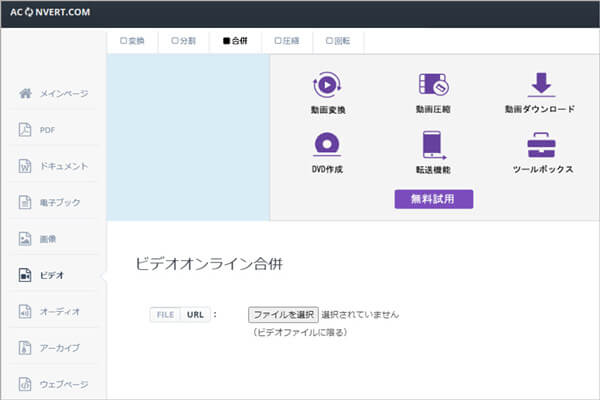This screenshot has height=400, width=600.
Task: Go to メインページ home in sidebar
Action: point(58,93)
